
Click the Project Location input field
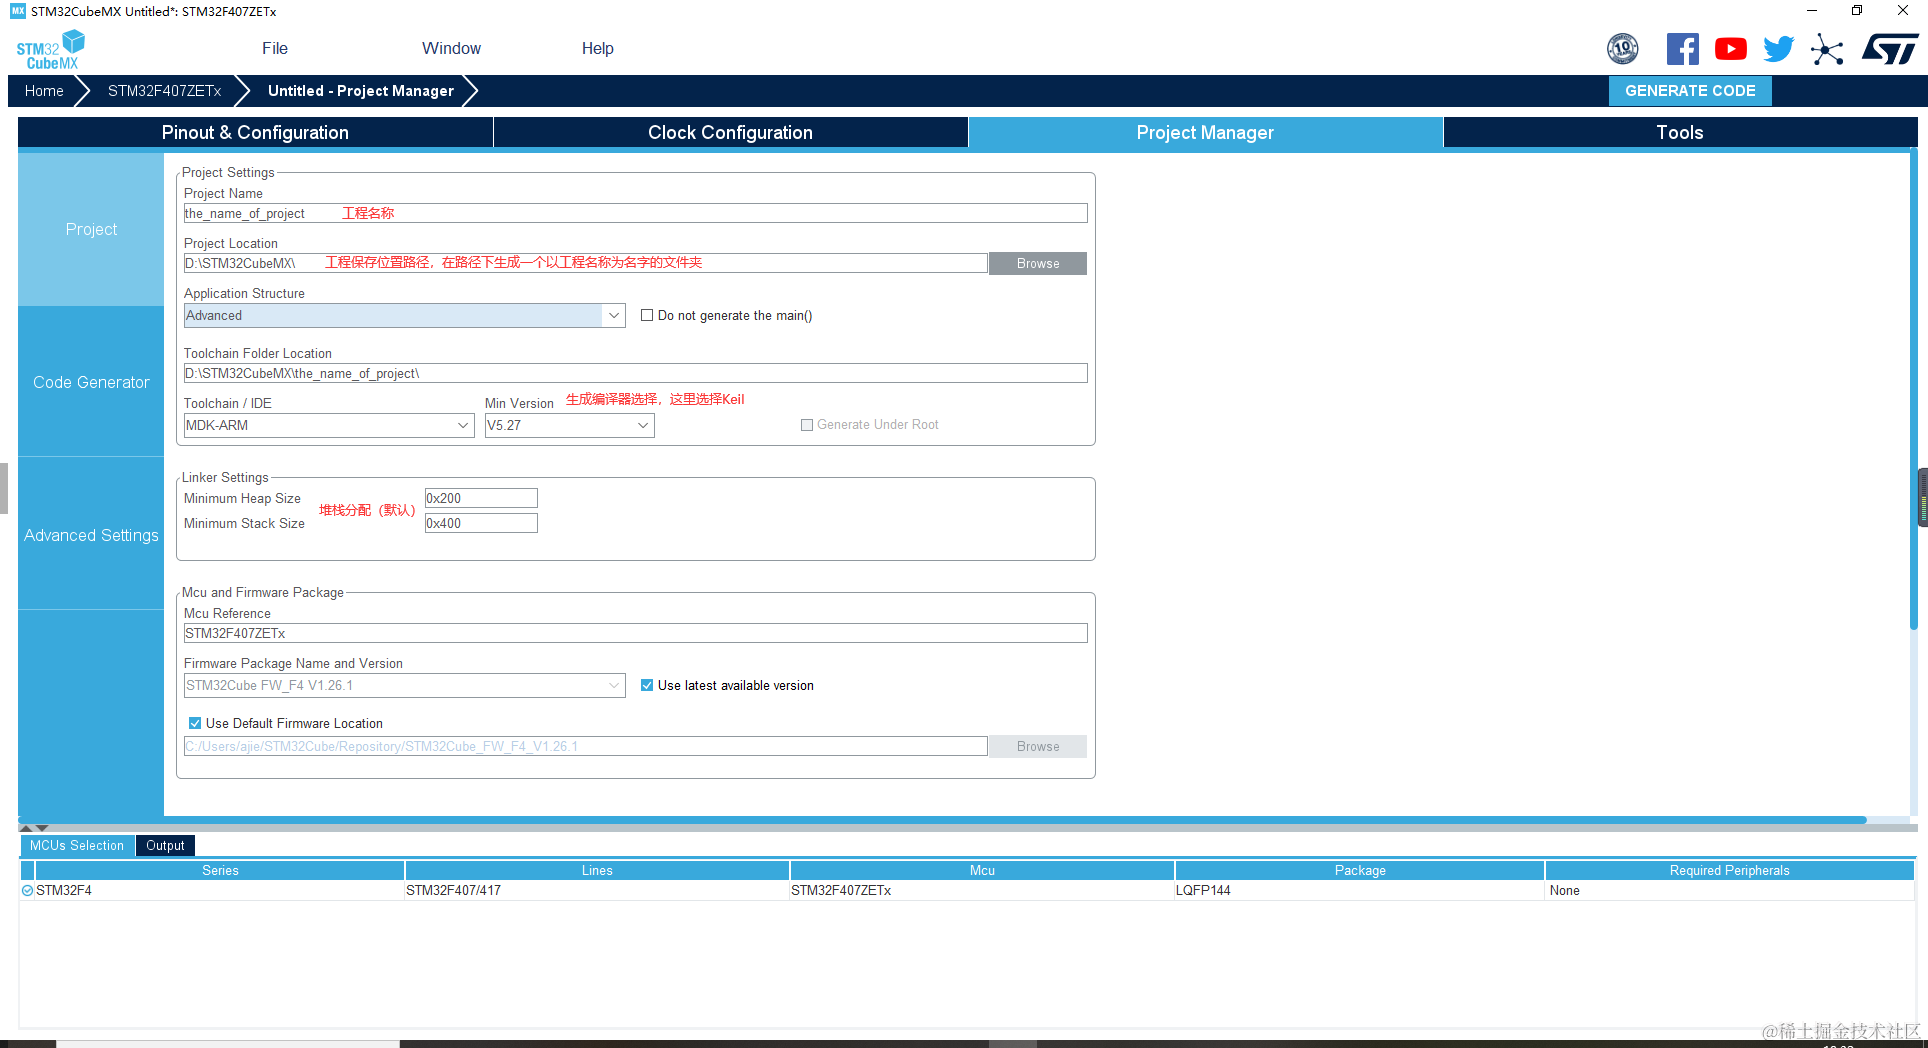pos(585,263)
